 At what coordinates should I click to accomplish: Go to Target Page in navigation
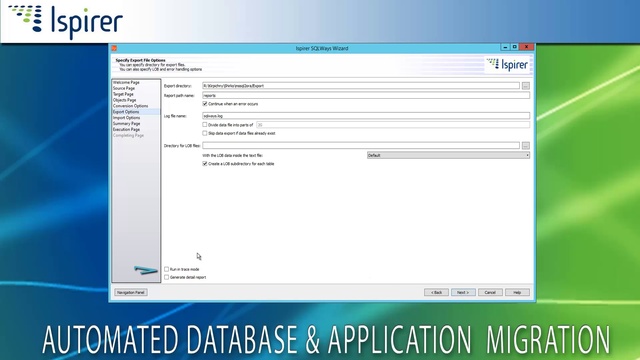[123, 94]
